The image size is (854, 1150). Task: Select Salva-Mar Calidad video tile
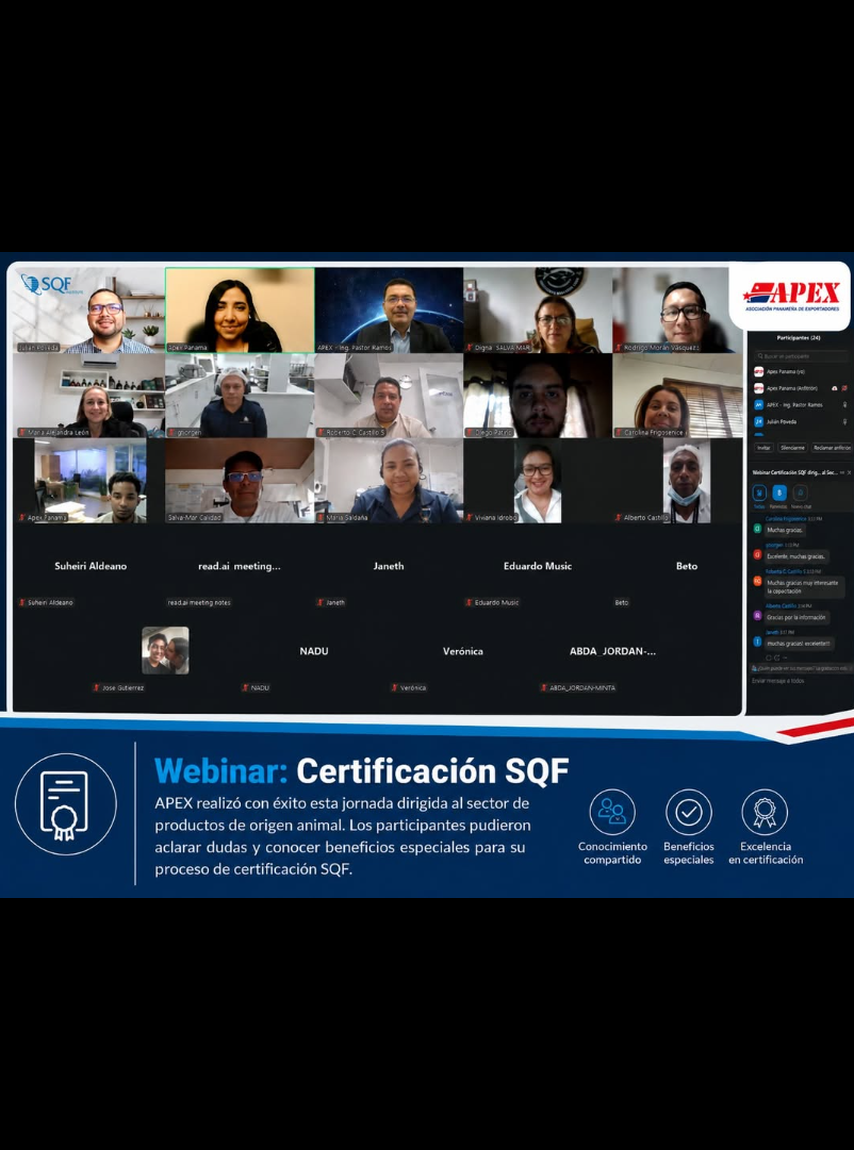(240, 481)
